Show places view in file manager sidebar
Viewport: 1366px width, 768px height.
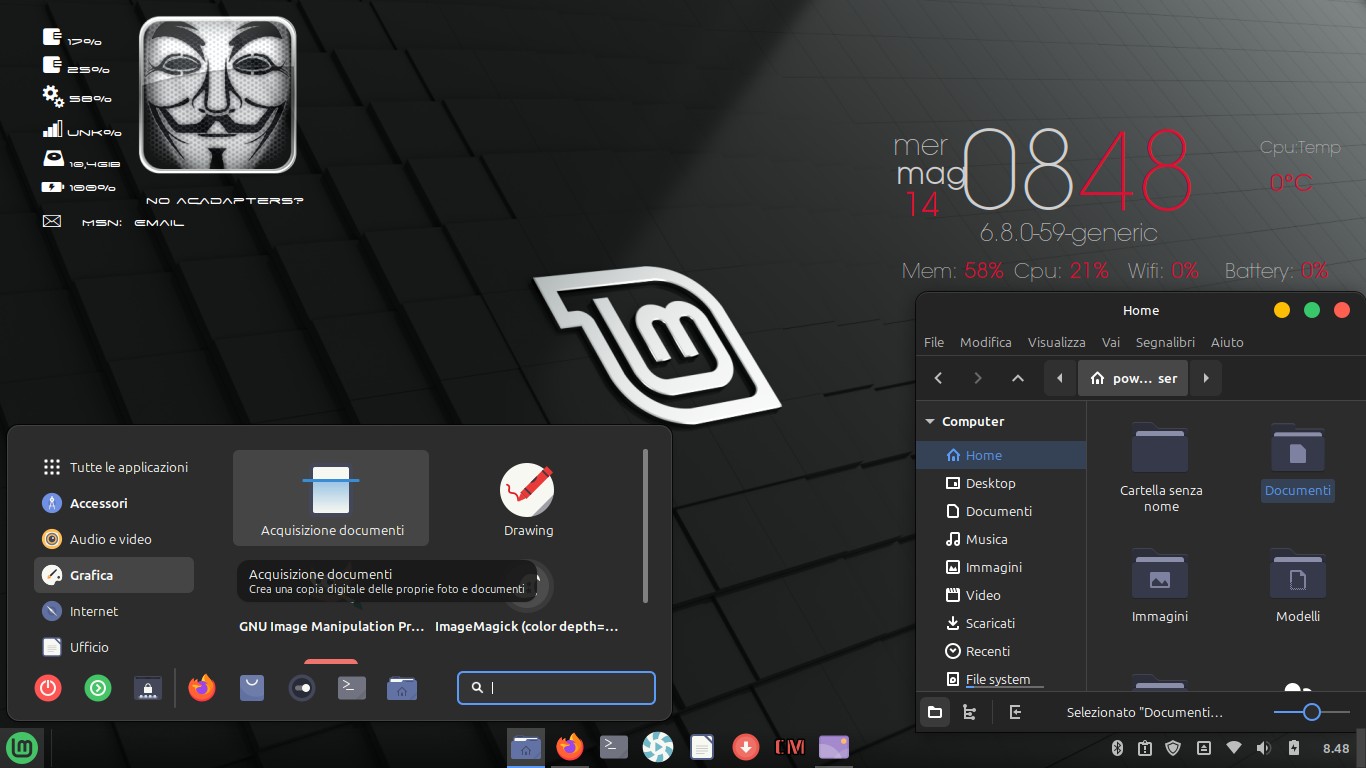click(x=935, y=712)
